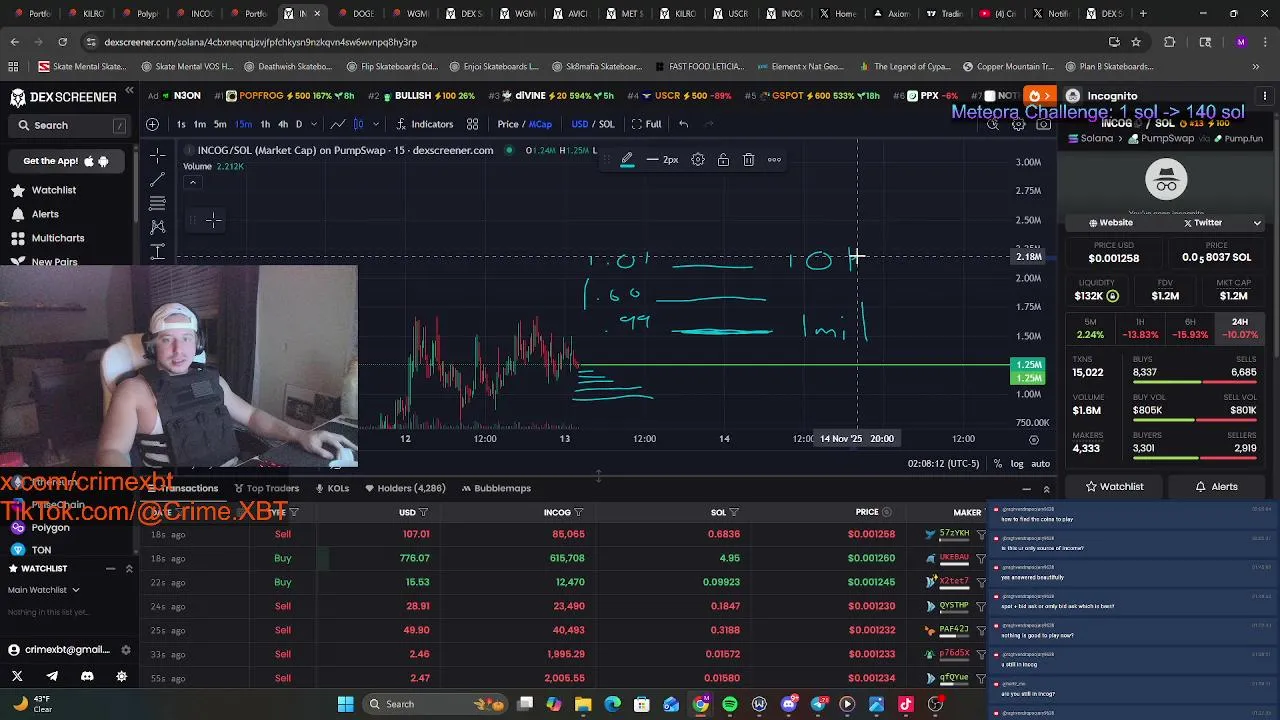Screen dimensions: 1280x720
Task: Select the 1h timeframe
Action: click(265, 124)
